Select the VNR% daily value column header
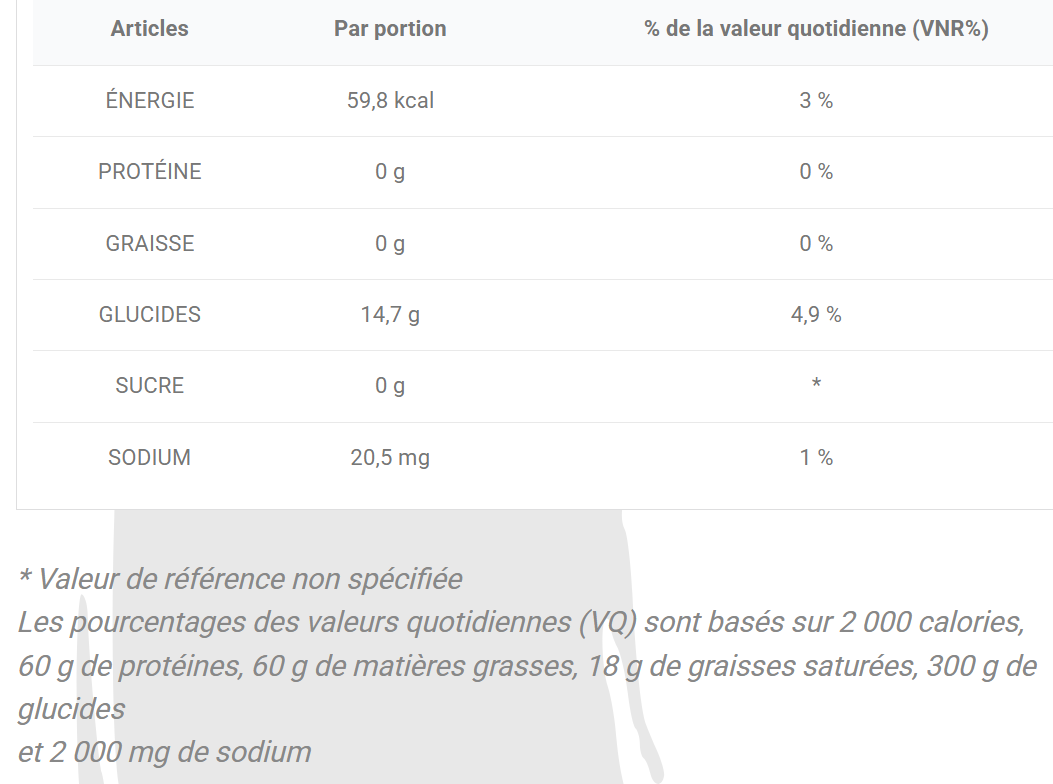 pyautogui.click(x=816, y=29)
